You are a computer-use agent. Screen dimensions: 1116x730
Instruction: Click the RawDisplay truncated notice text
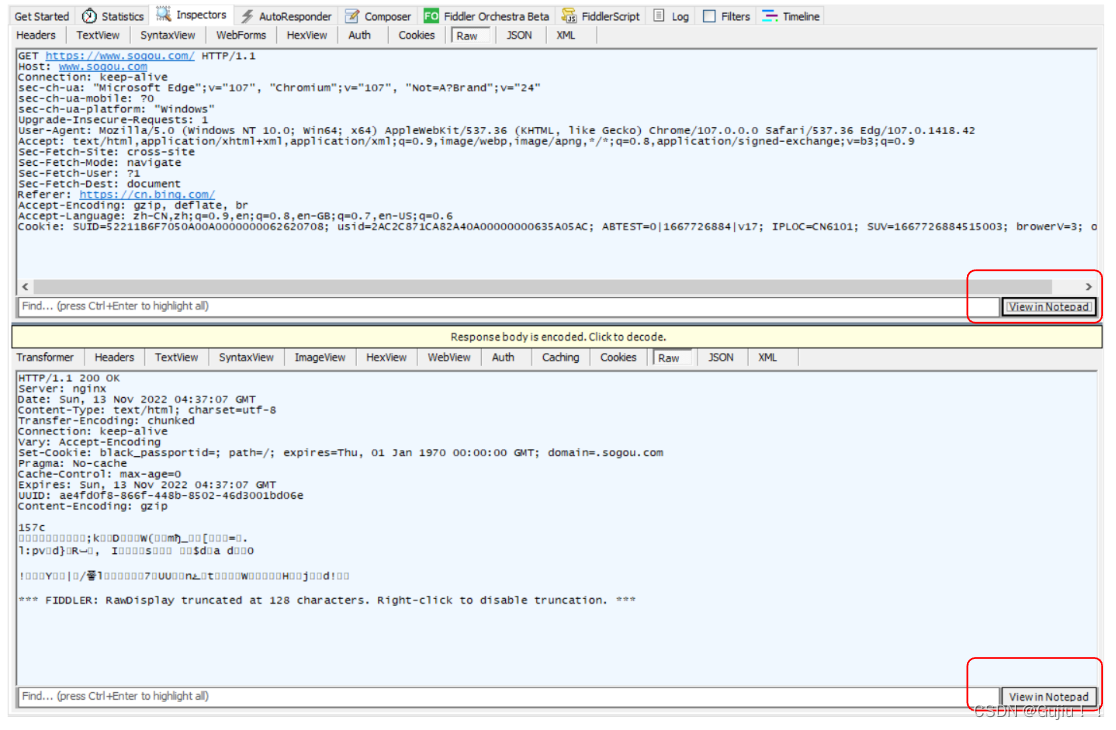327,600
